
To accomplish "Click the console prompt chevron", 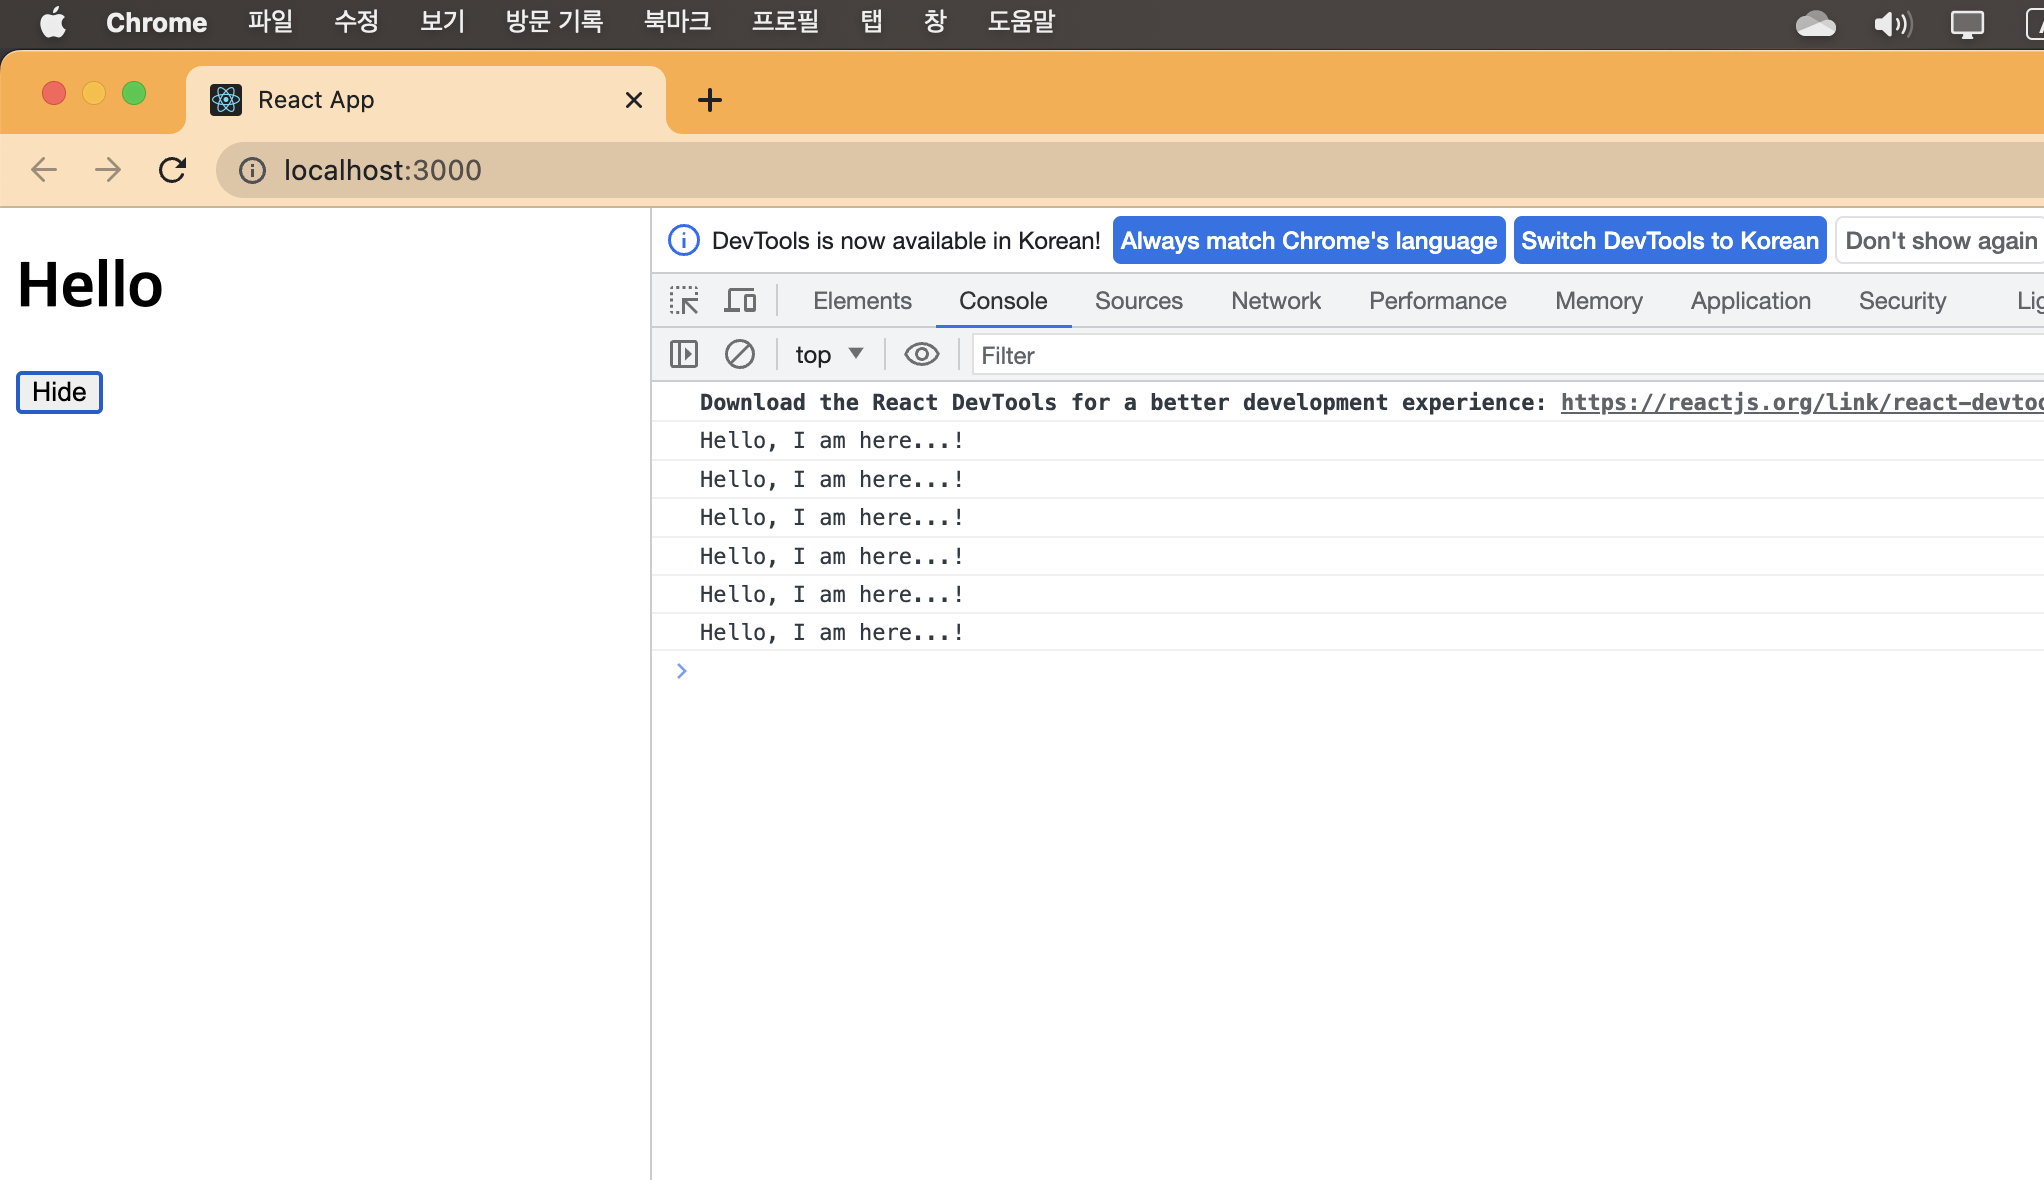I will (x=682, y=671).
